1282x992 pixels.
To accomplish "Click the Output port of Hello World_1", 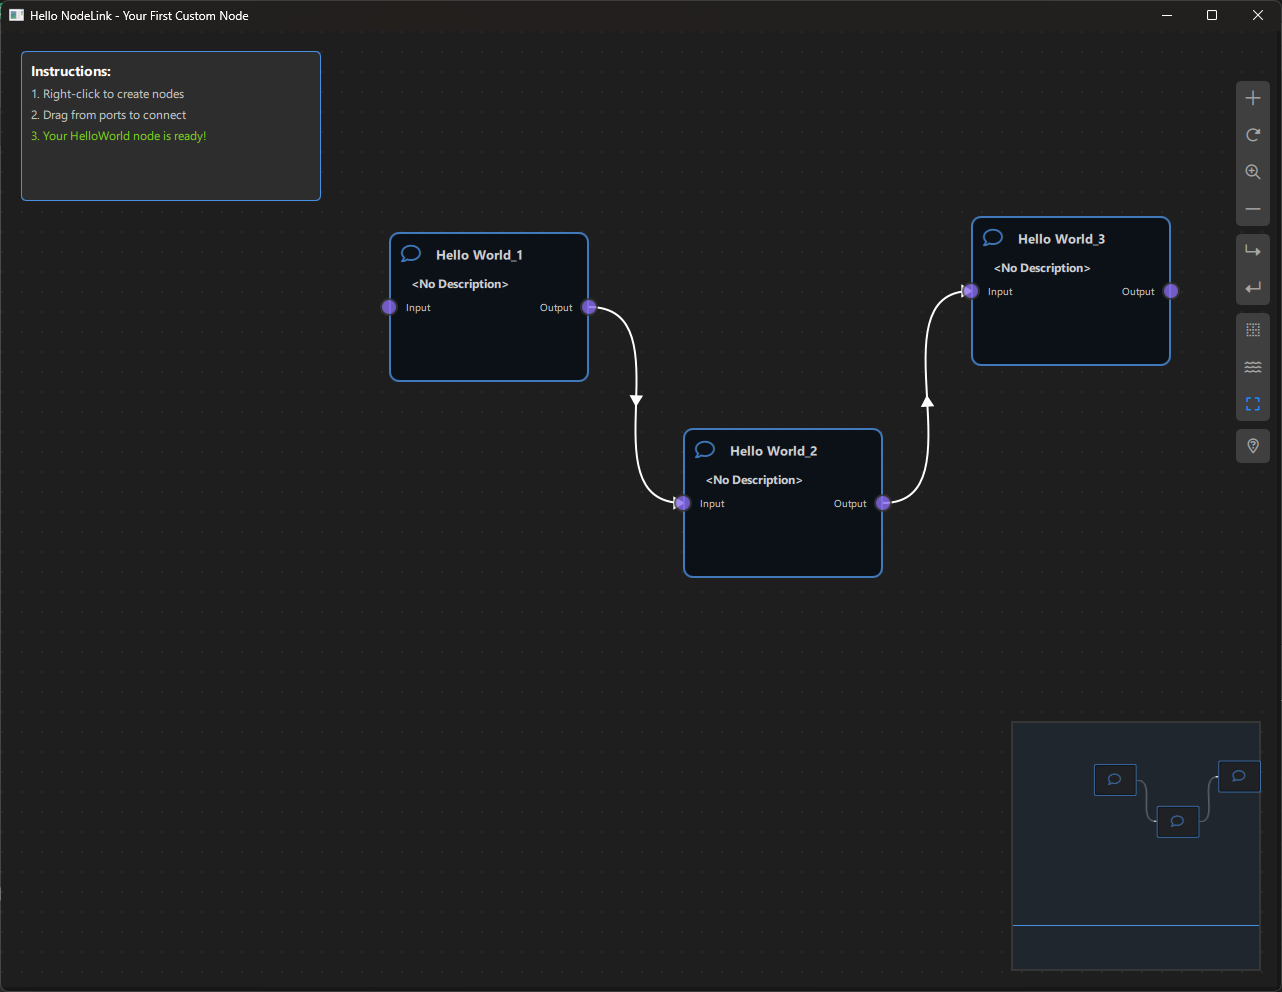I will click(589, 307).
